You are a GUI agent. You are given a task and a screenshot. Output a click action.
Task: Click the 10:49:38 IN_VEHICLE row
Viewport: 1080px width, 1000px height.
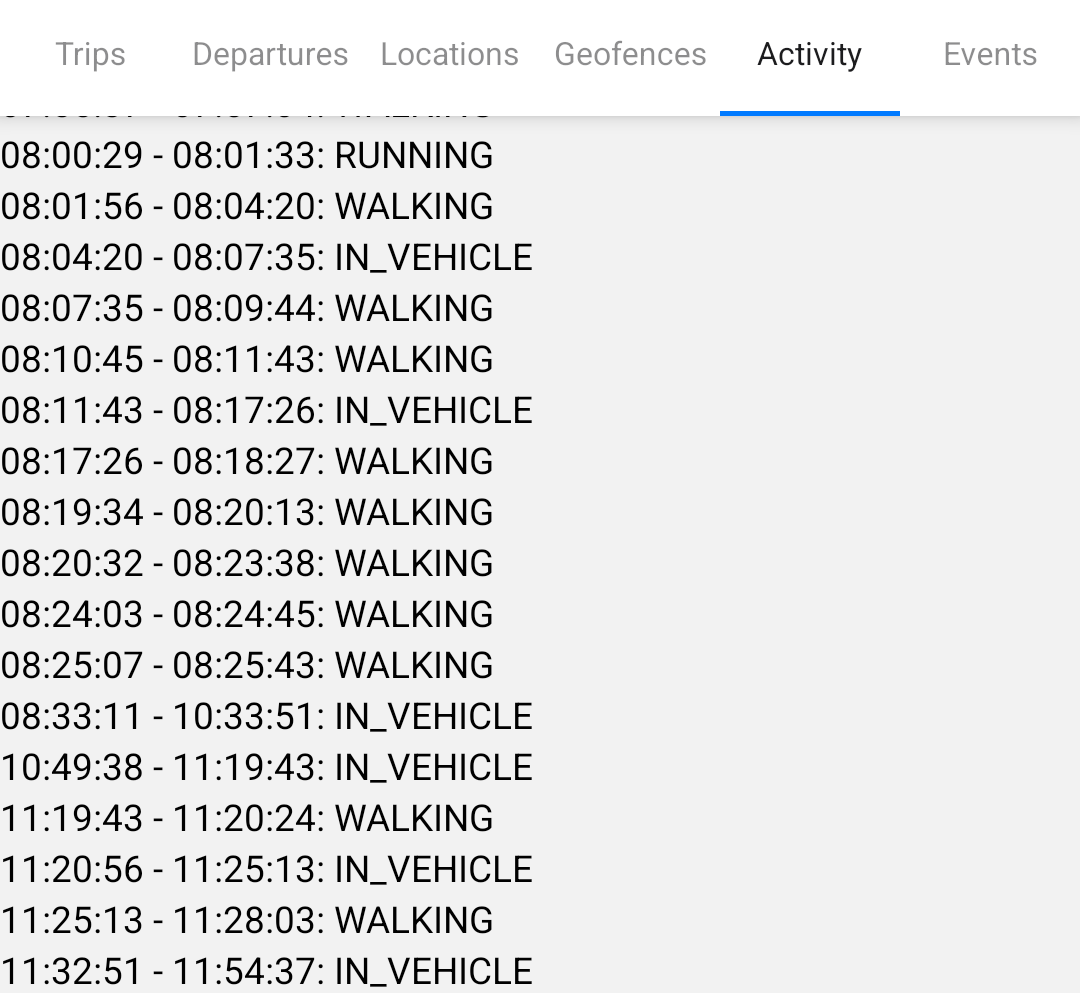point(266,767)
